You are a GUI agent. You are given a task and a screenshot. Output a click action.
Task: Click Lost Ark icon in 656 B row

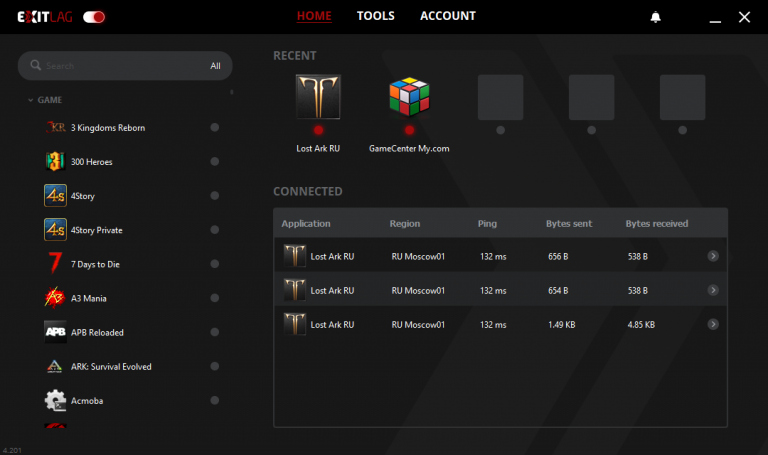tap(295, 256)
